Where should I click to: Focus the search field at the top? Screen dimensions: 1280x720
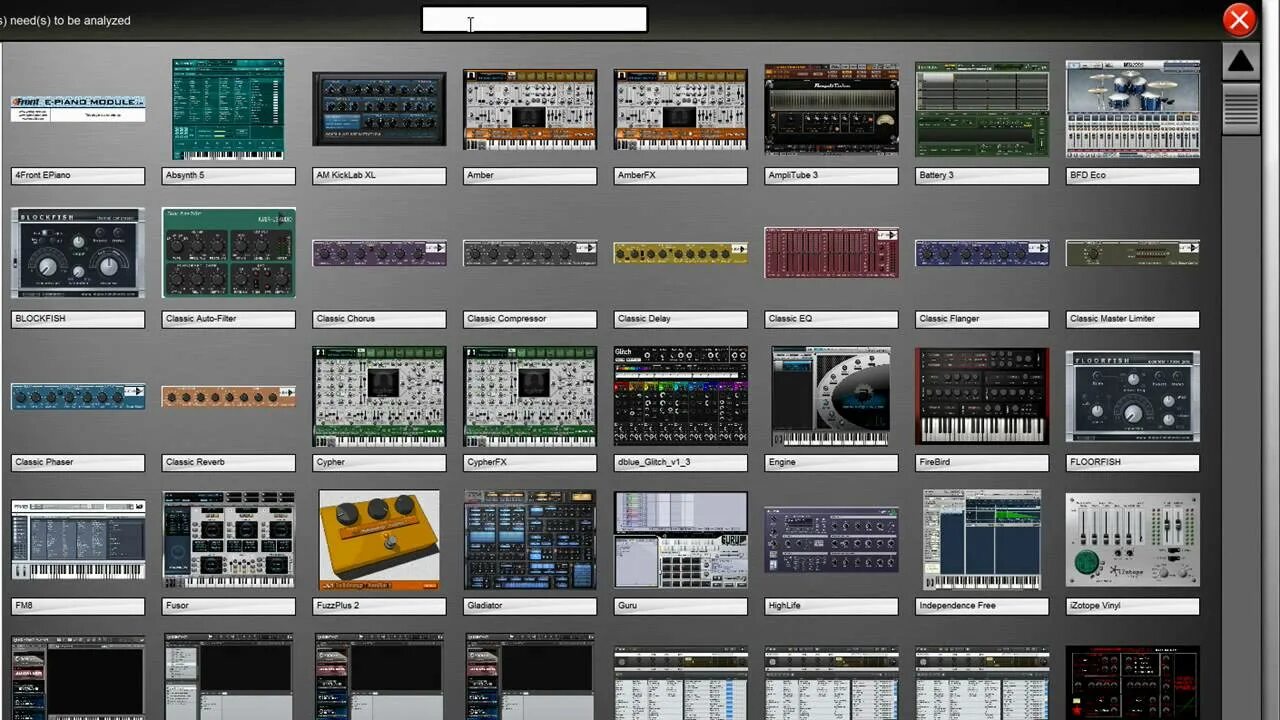click(534, 19)
